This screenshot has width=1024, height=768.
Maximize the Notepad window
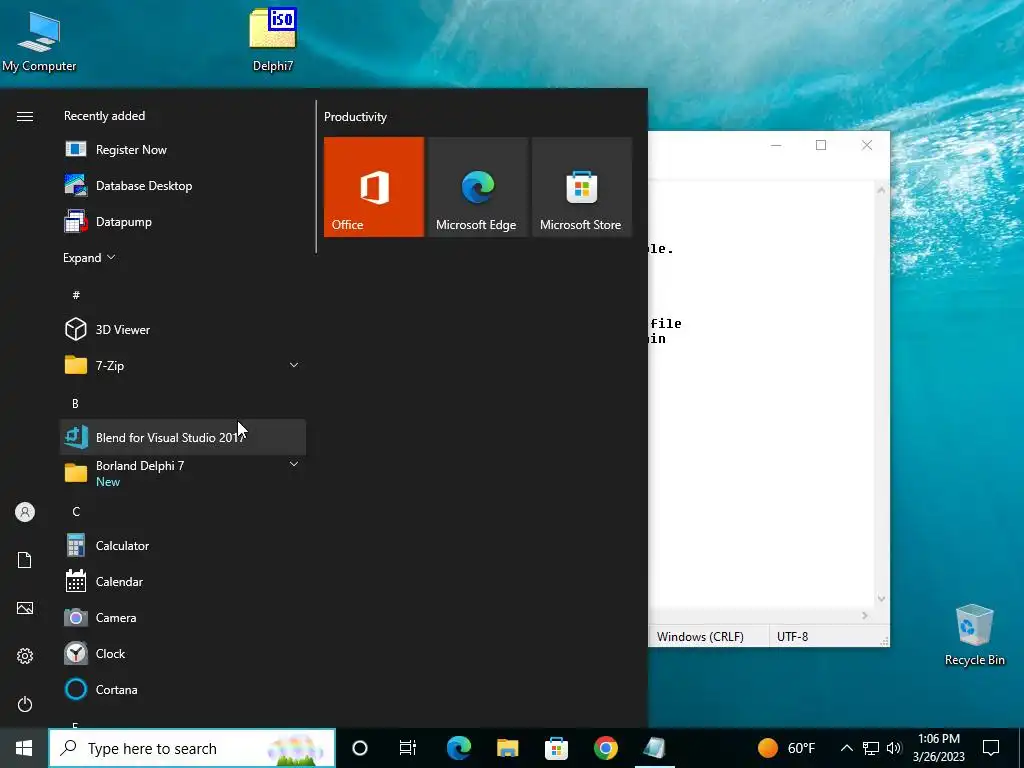(x=821, y=145)
